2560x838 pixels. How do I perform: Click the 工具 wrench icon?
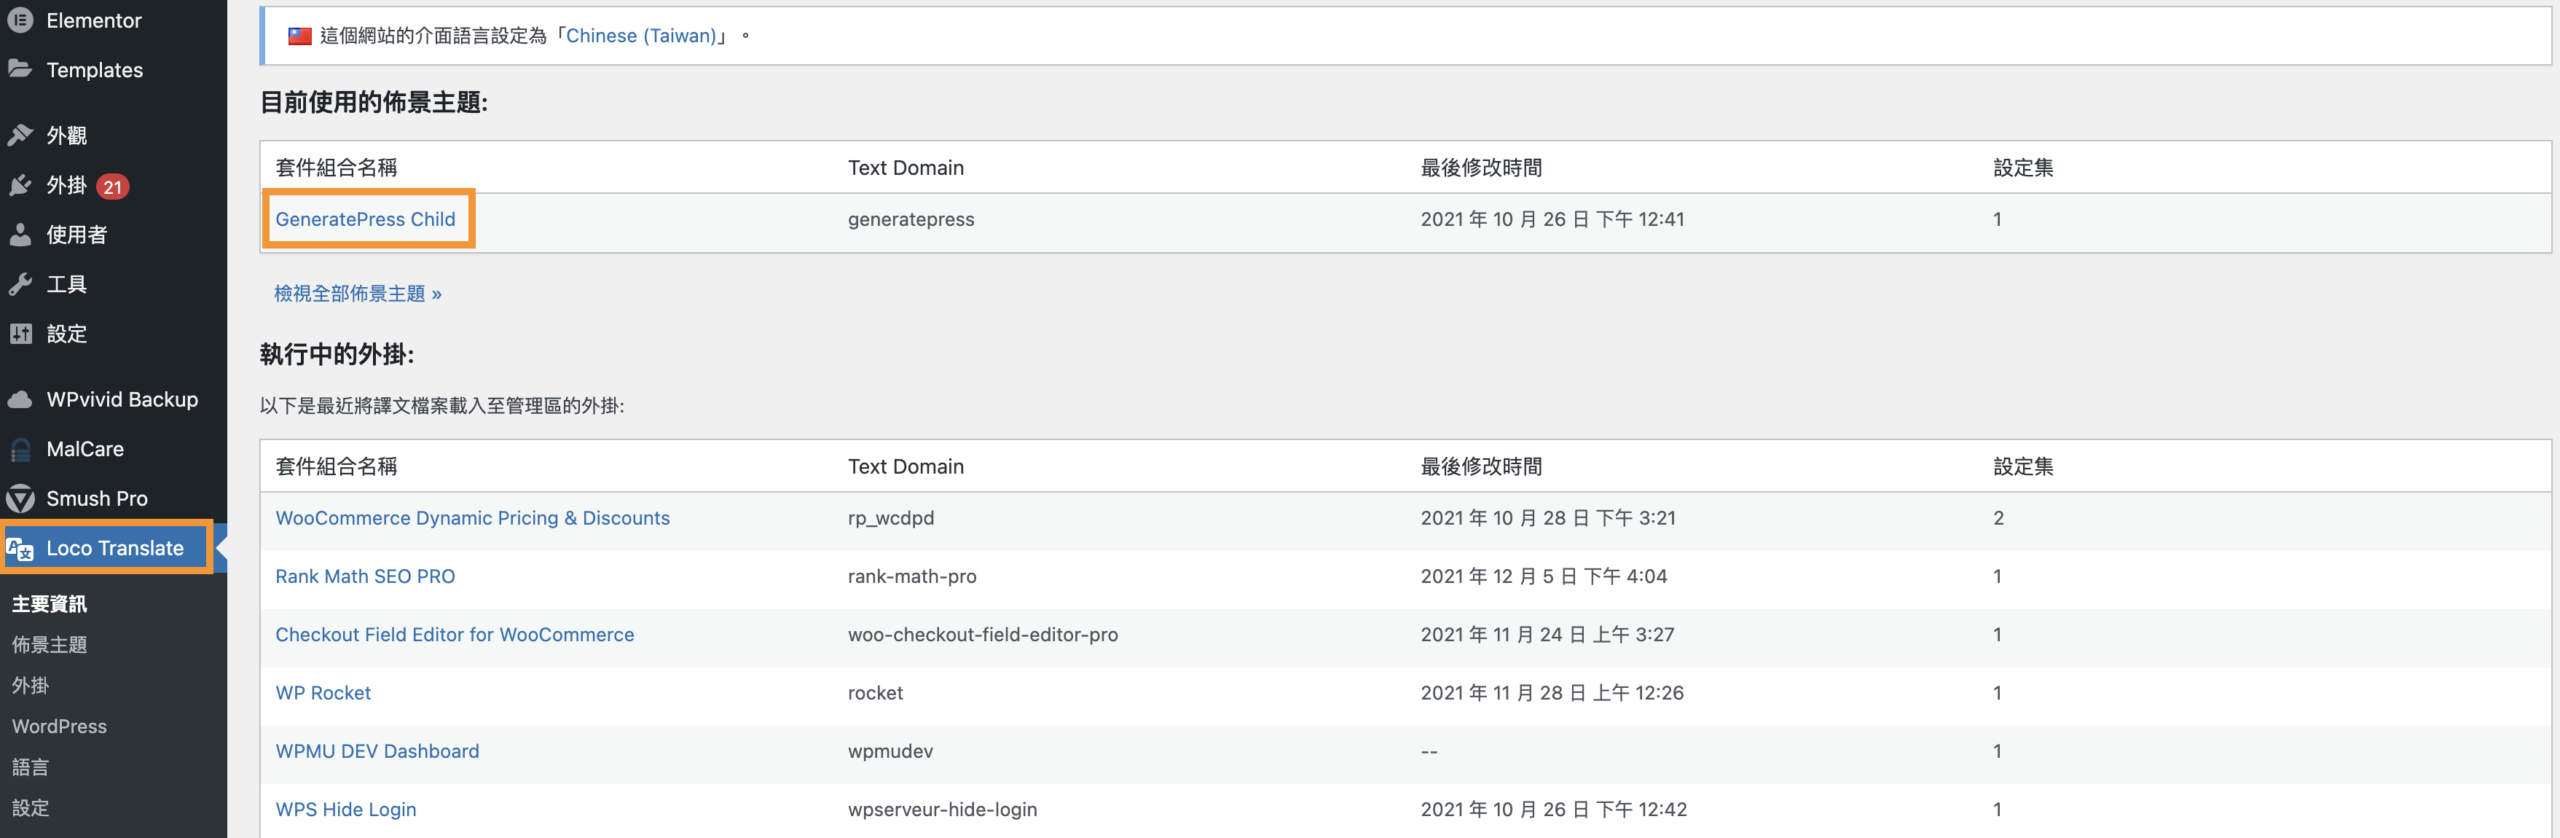20,285
